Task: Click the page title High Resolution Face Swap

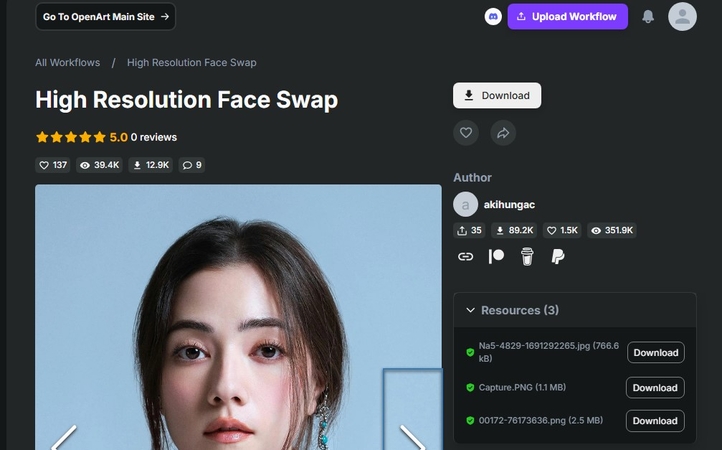Action: [x=186, y=100]
